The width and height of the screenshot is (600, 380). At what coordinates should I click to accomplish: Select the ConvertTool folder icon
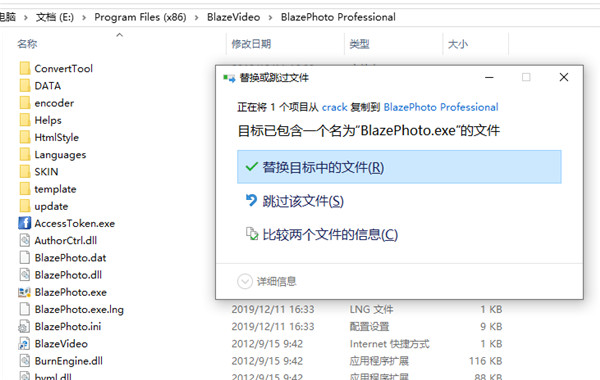24,68
